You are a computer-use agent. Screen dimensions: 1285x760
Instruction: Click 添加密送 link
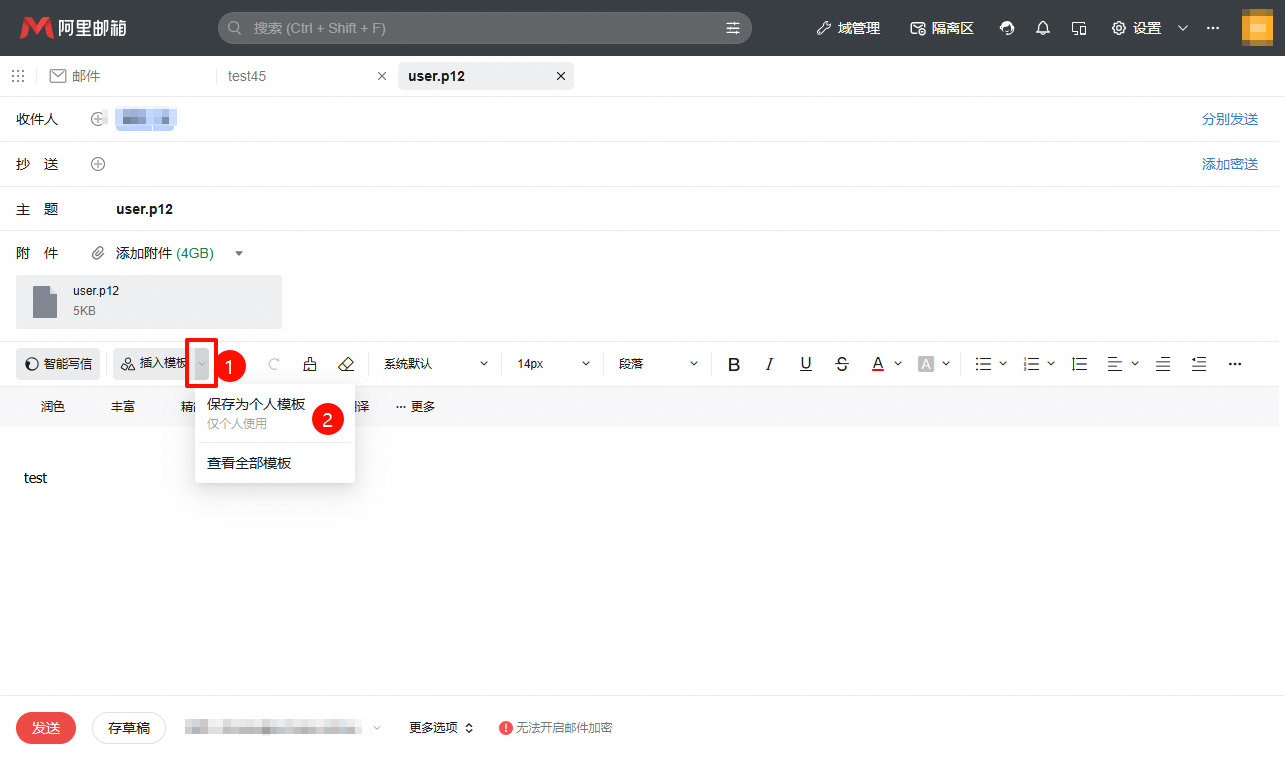click(x=1230, y=164)
